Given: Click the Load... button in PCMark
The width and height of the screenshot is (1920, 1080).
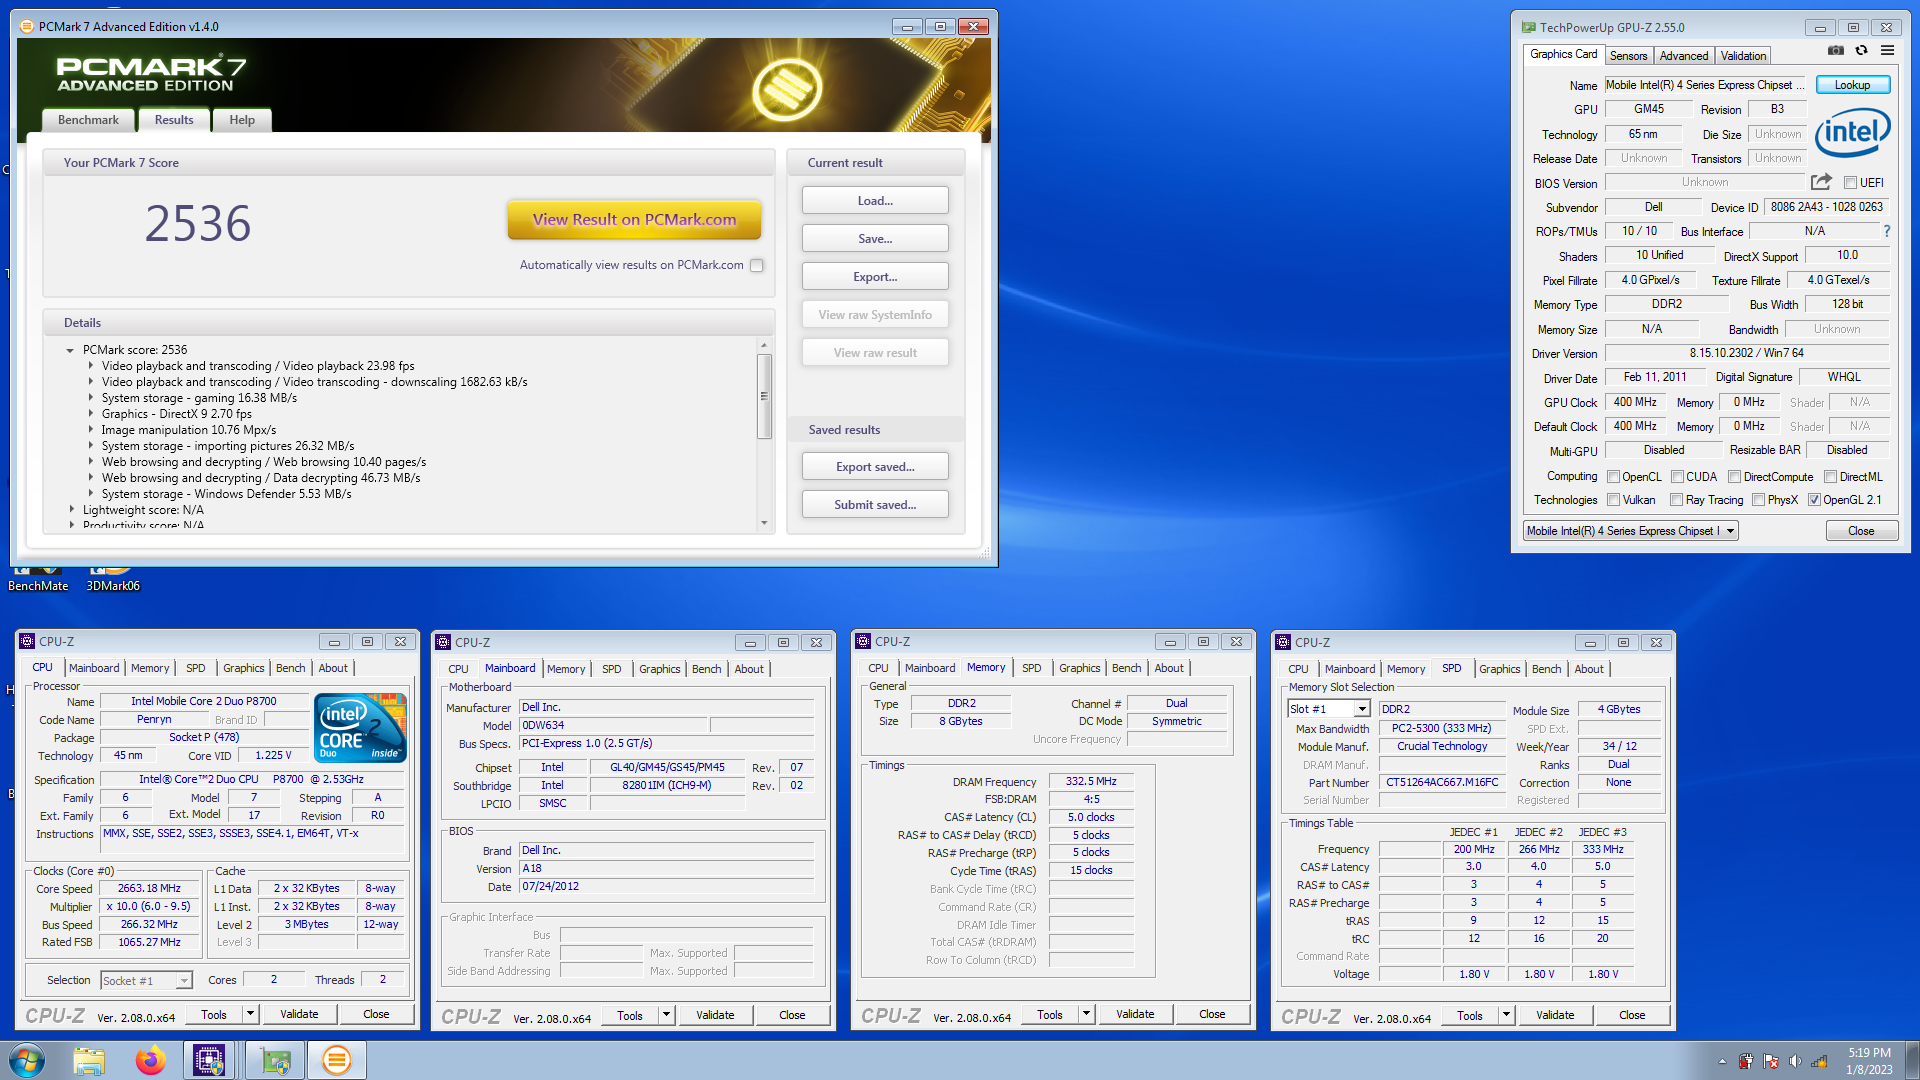Looking at the screenshot, I should pos(875,200).
